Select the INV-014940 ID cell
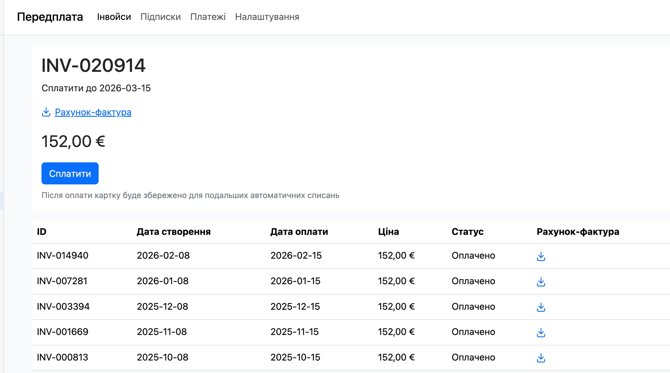The width and height of the screenshot is (670, 373). pos(62,256)
